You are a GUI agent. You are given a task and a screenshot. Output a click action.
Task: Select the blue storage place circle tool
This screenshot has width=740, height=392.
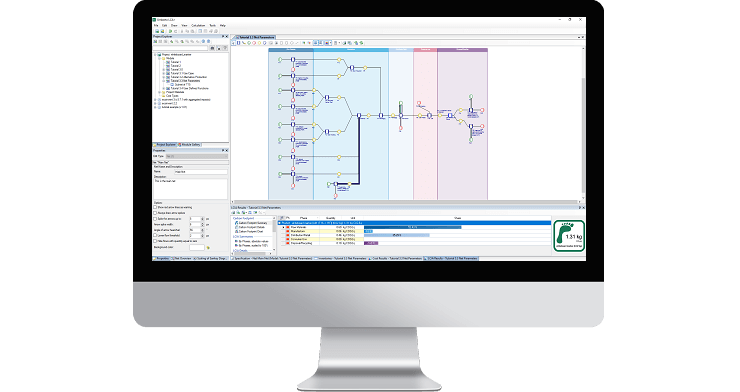(x=265, y=43)
